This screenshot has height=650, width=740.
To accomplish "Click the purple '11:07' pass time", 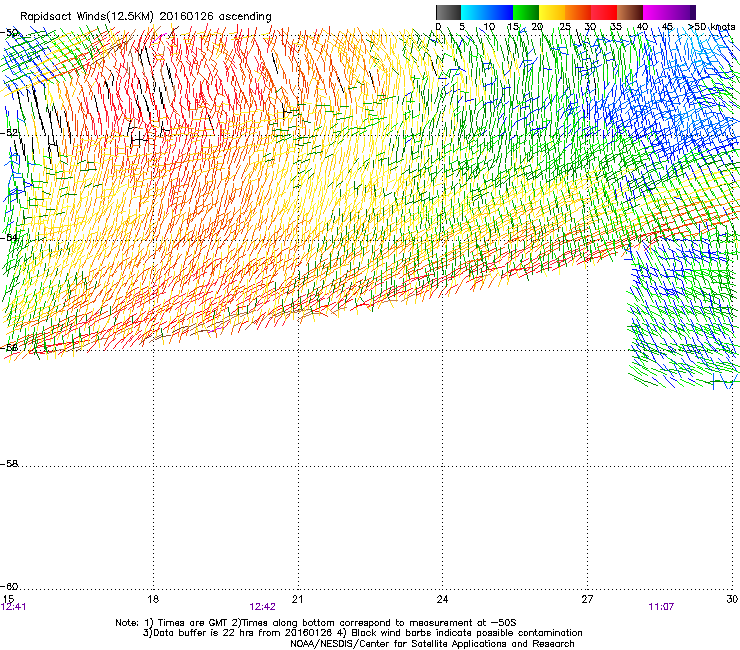I will pyautogui.click(x=661, y=607).
